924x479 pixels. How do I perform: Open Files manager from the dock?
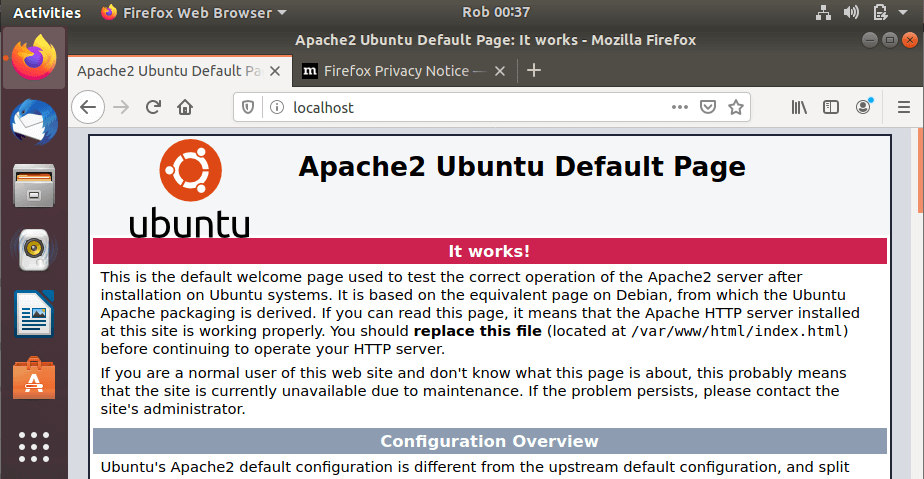pyautogui.click(x=34, y=186)
